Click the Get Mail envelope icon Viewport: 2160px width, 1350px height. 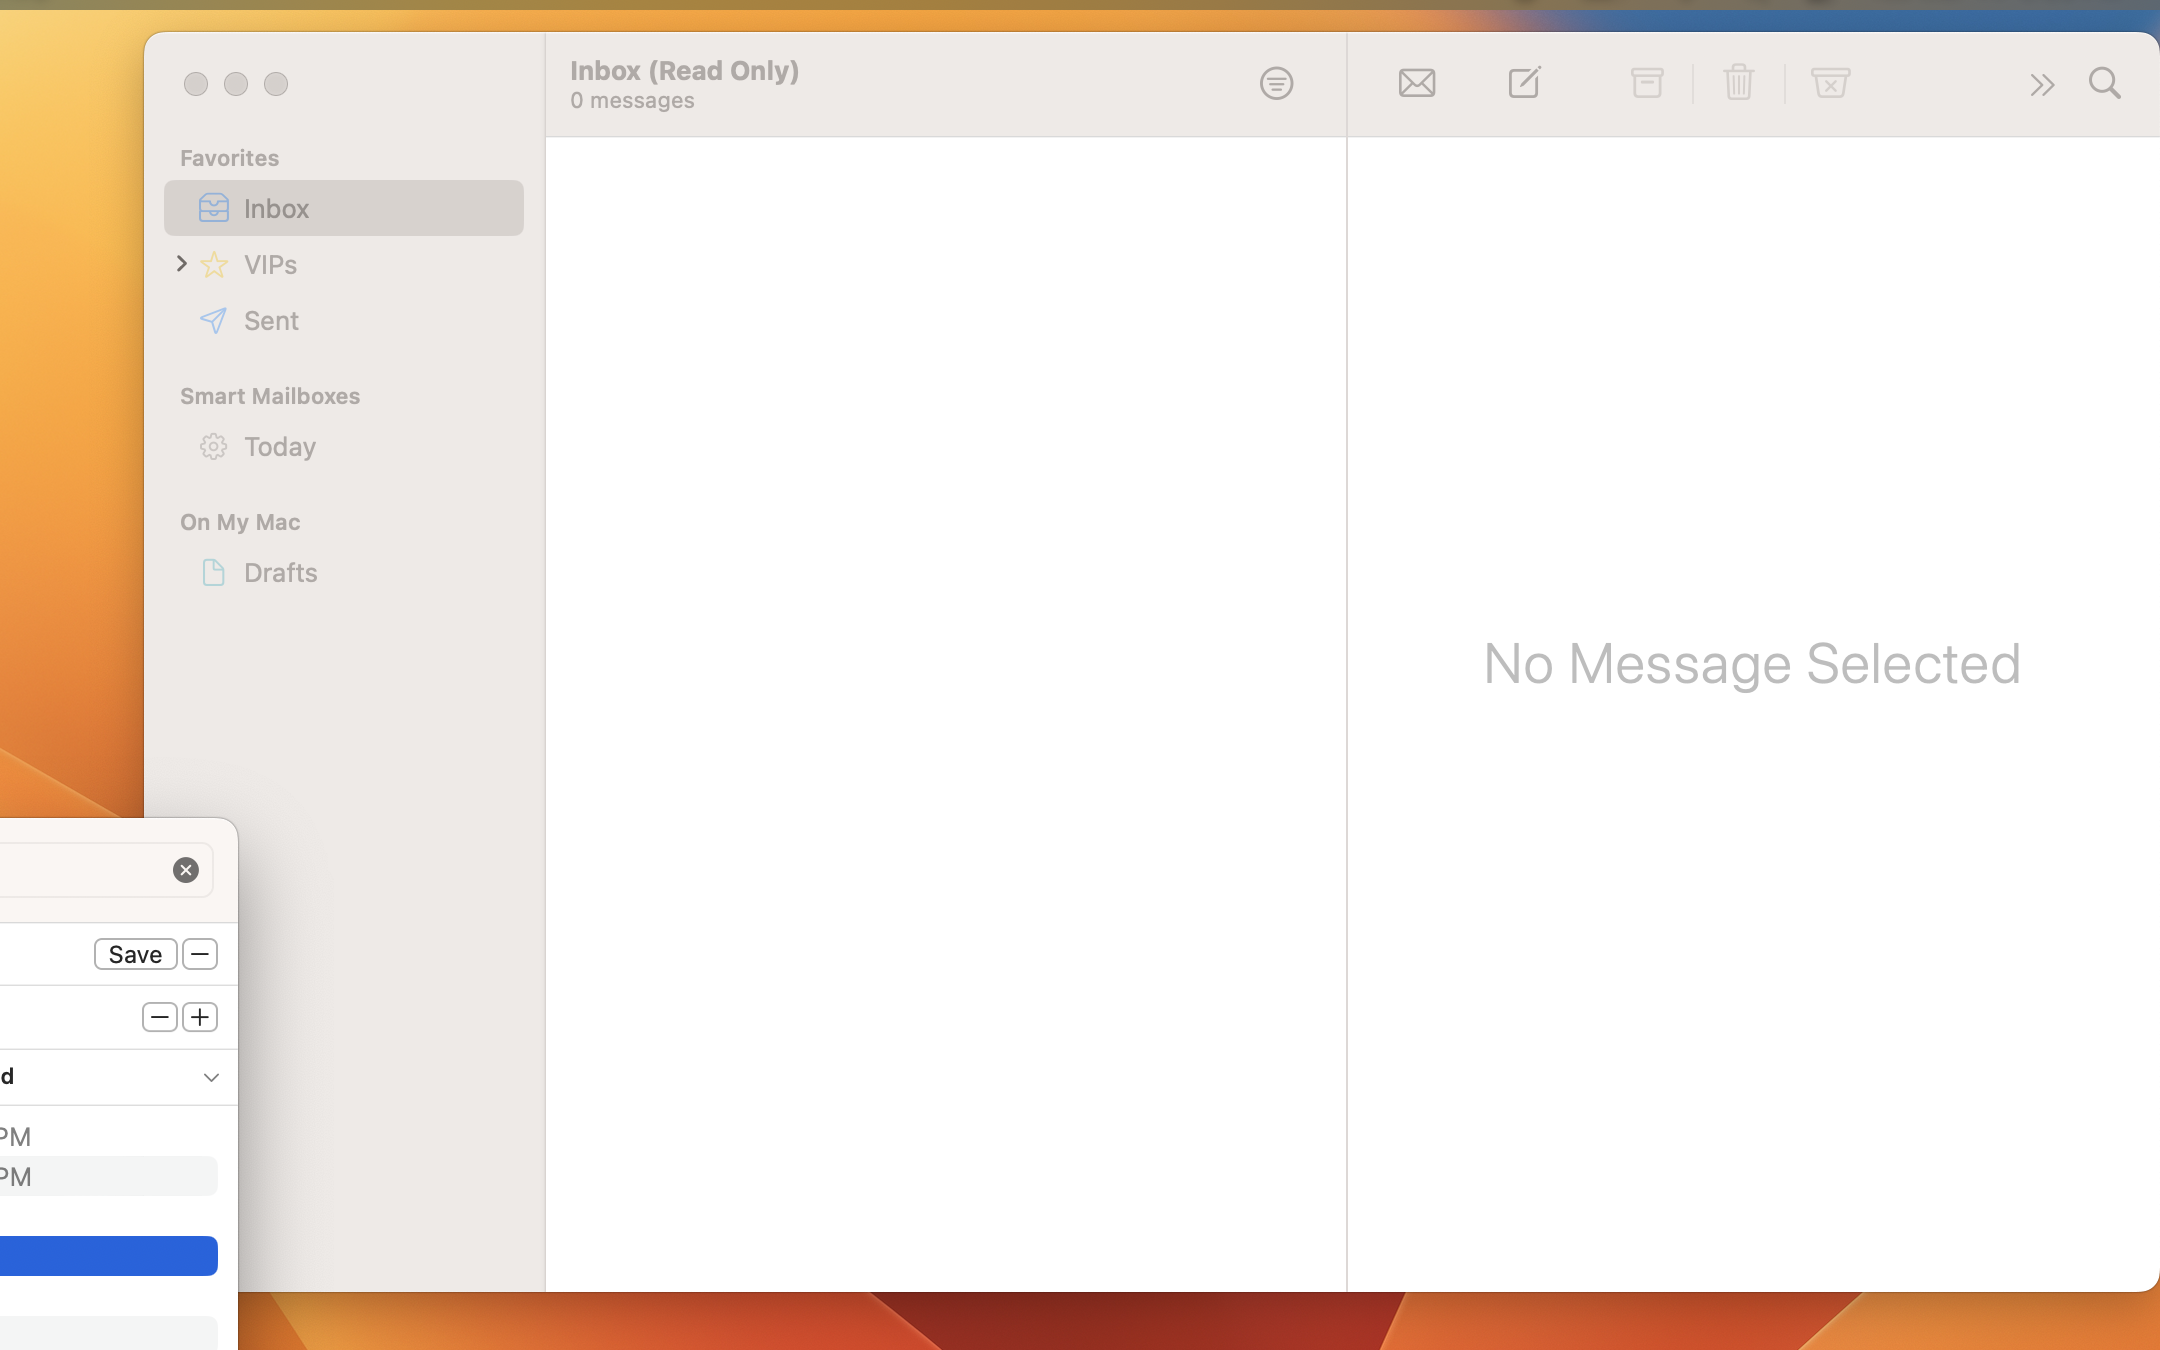pos(1416,83)
